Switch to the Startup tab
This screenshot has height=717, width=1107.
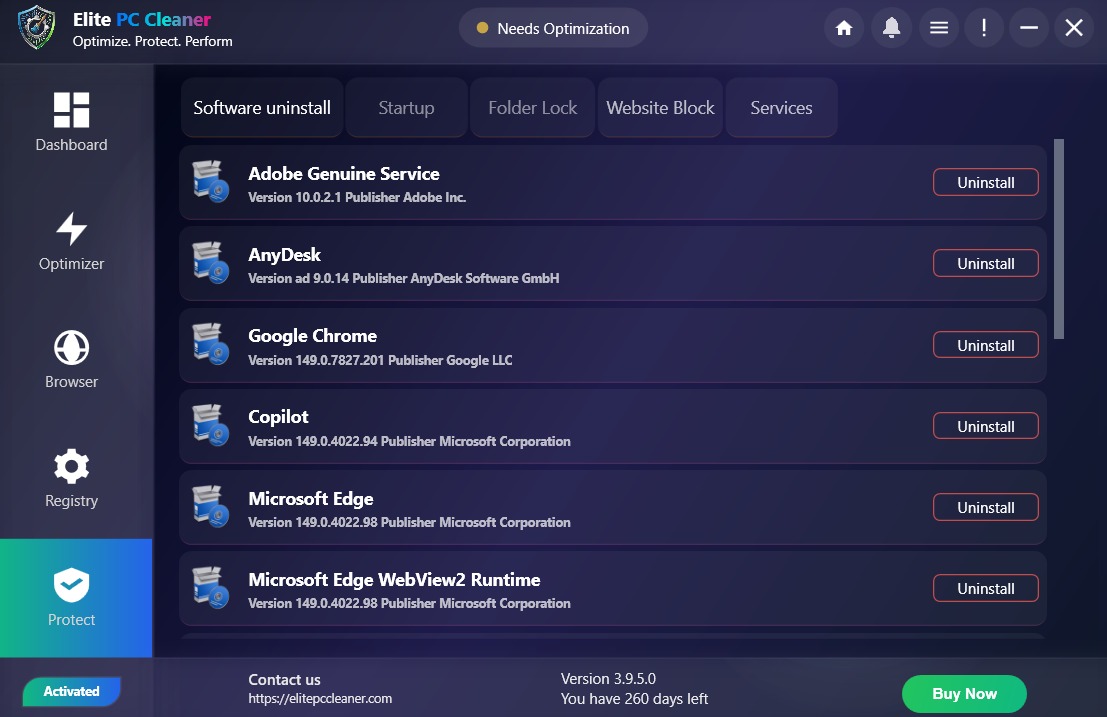click(407, 107)
